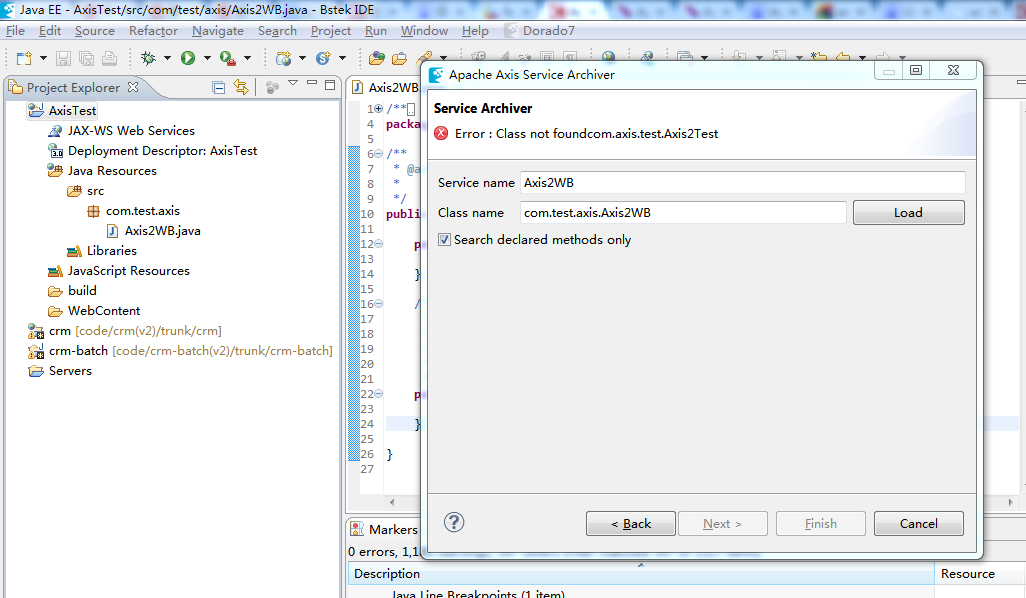Click the editor horizontal scrollbar left arrow
1026x598 pixels.
(392, 502)
